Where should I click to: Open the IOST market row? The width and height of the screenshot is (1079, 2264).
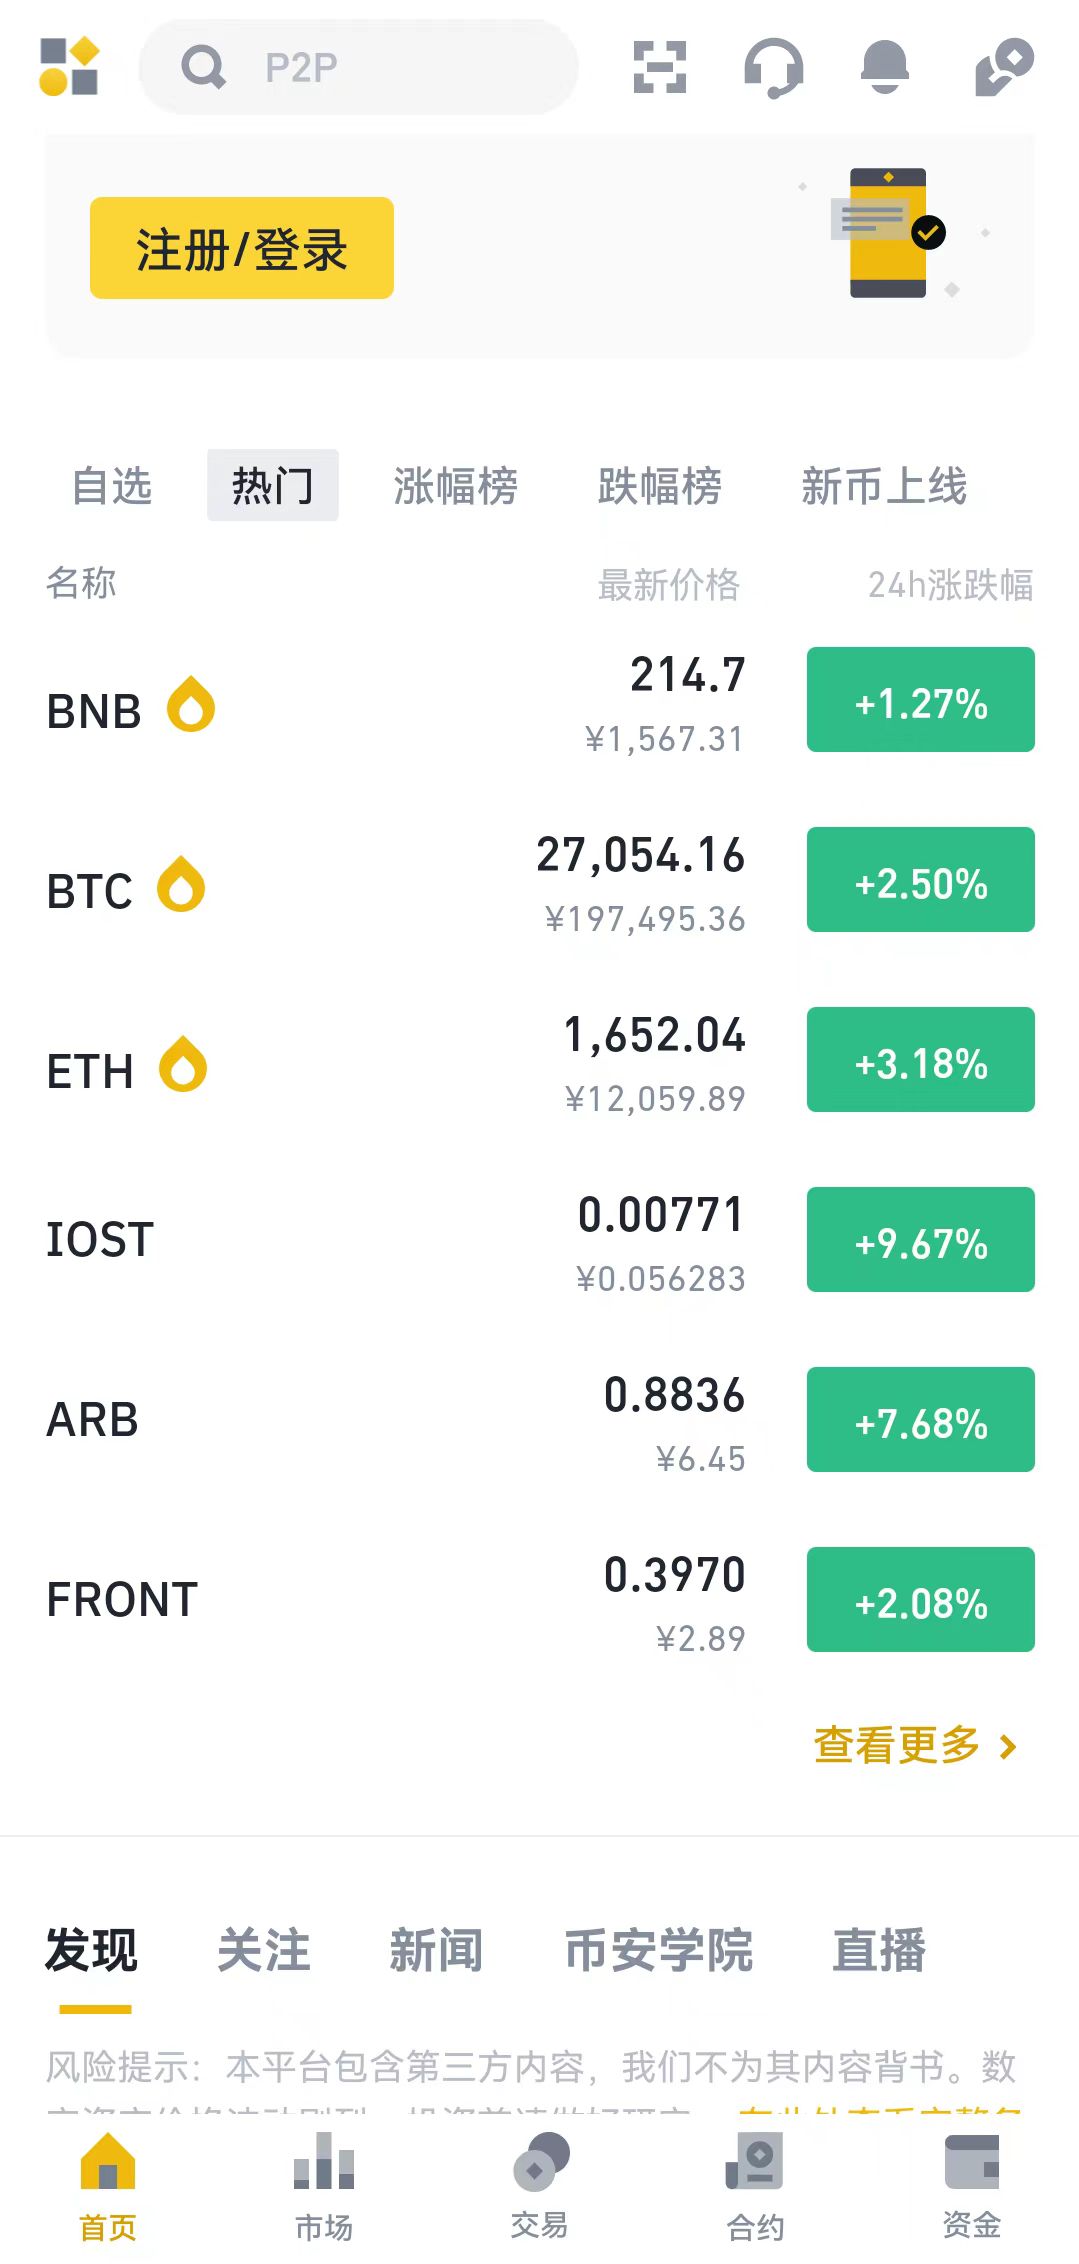(400, 1240)
